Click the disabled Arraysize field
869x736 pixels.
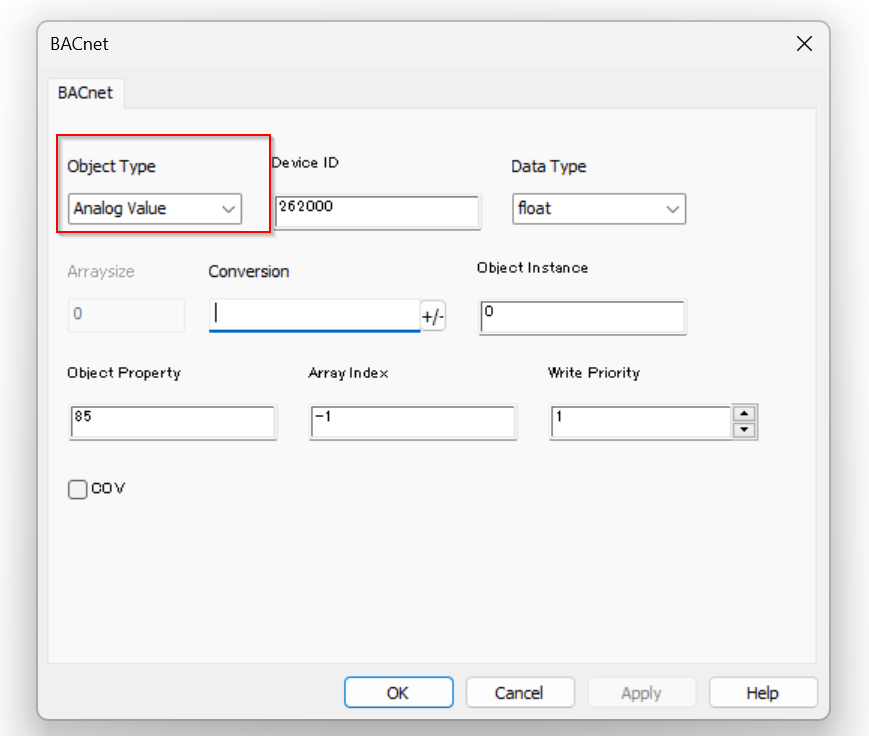click(x=126, y=315)
